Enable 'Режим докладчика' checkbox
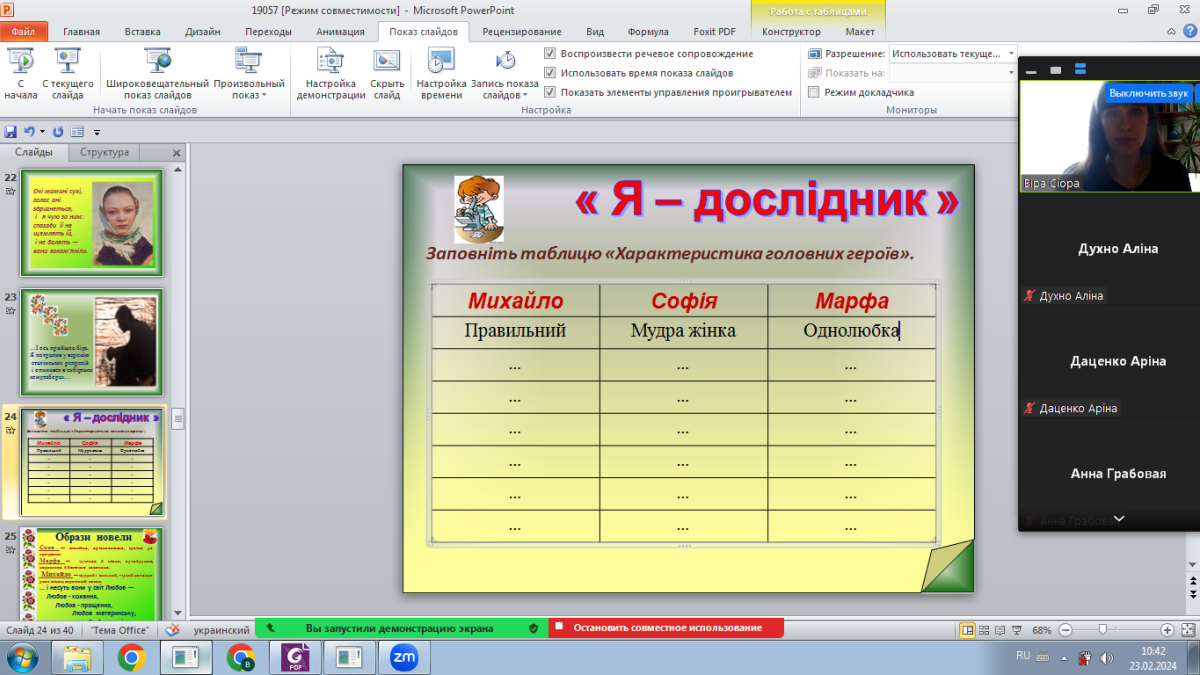Screen dimensions: 1200x675 click(814, 92)
